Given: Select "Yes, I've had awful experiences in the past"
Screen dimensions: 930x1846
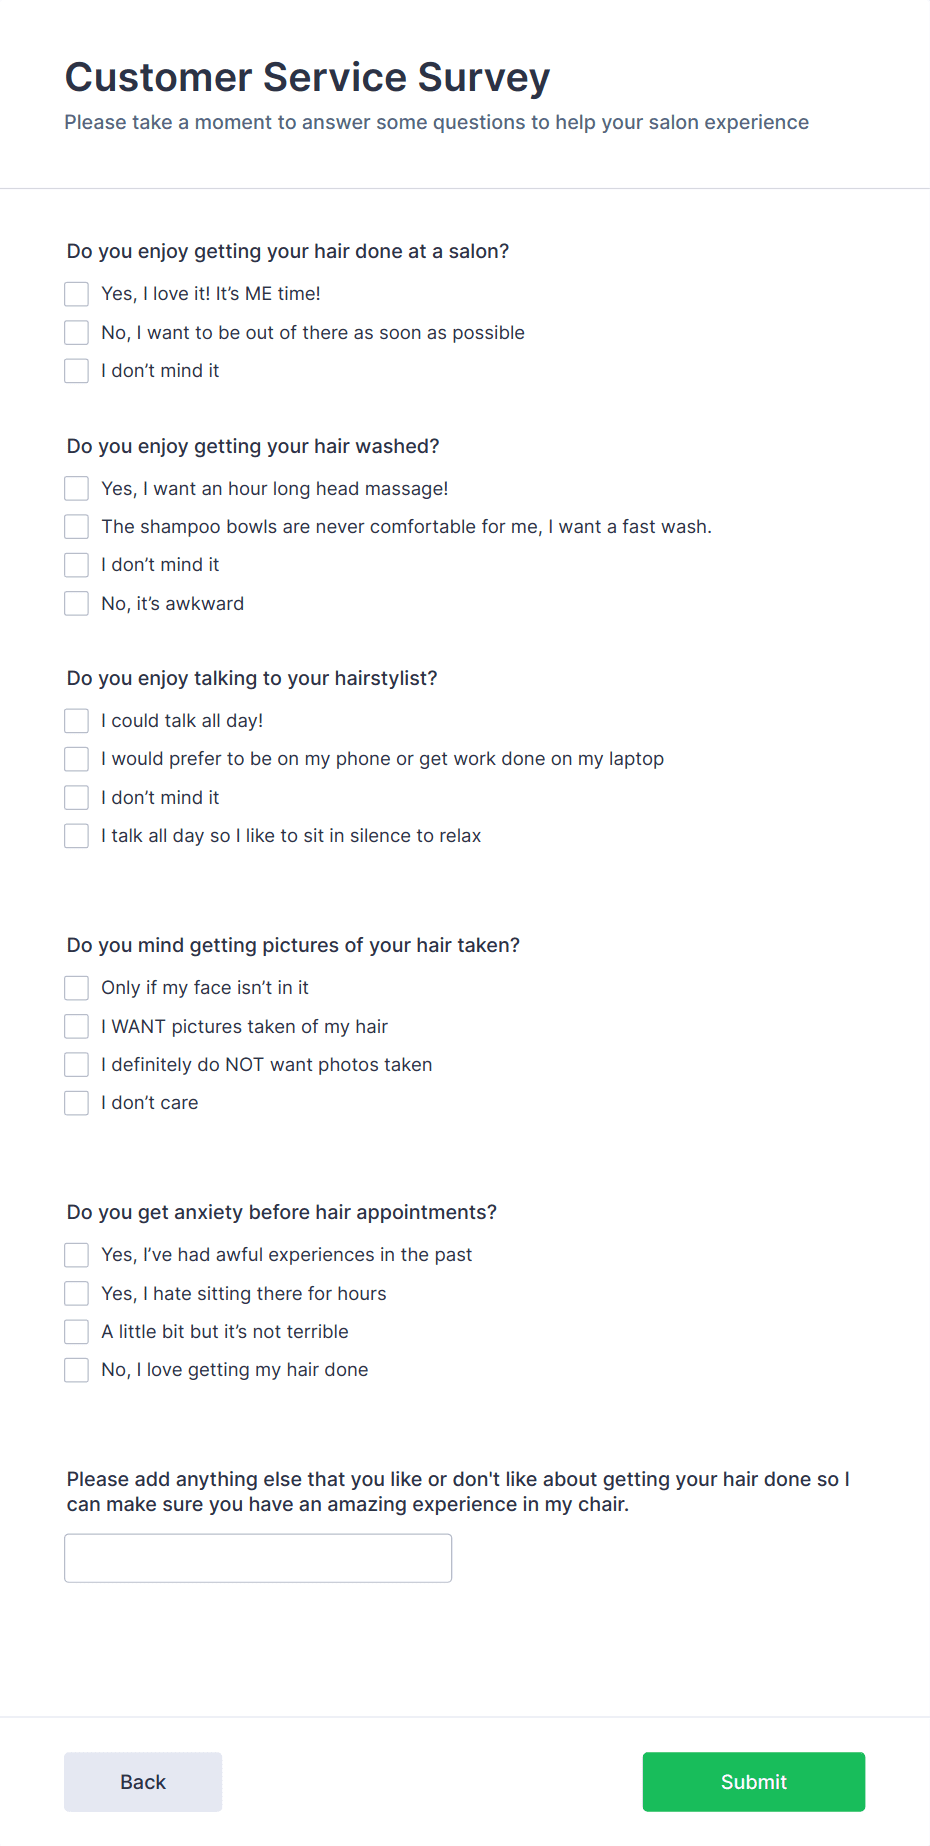Looking at the screenshot, I should point(76,1254).
